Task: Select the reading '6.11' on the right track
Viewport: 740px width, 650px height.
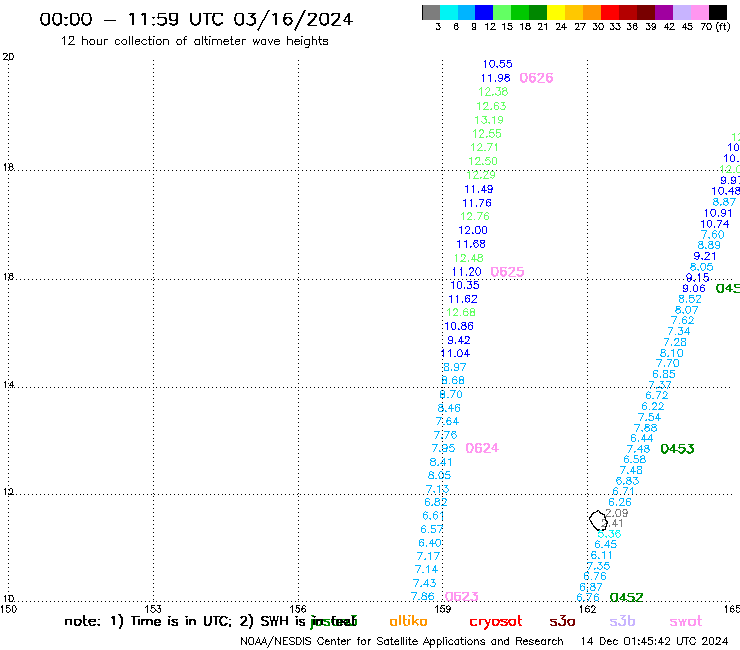Action: click(602, 555)
